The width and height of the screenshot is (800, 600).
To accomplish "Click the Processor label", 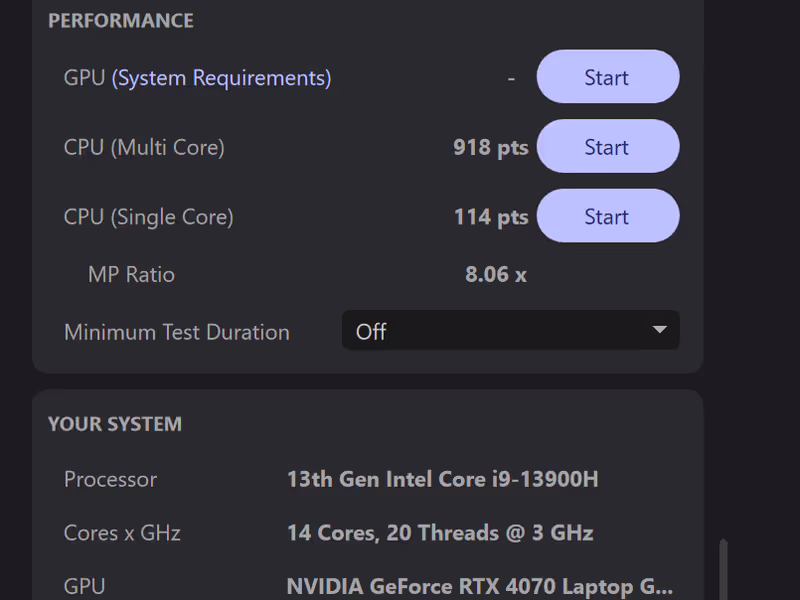I will point(110,479).
